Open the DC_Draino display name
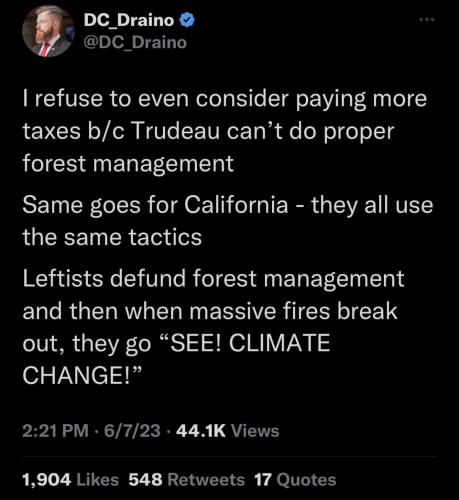Viewport: 459px width, 500px height. pos(129,20)
